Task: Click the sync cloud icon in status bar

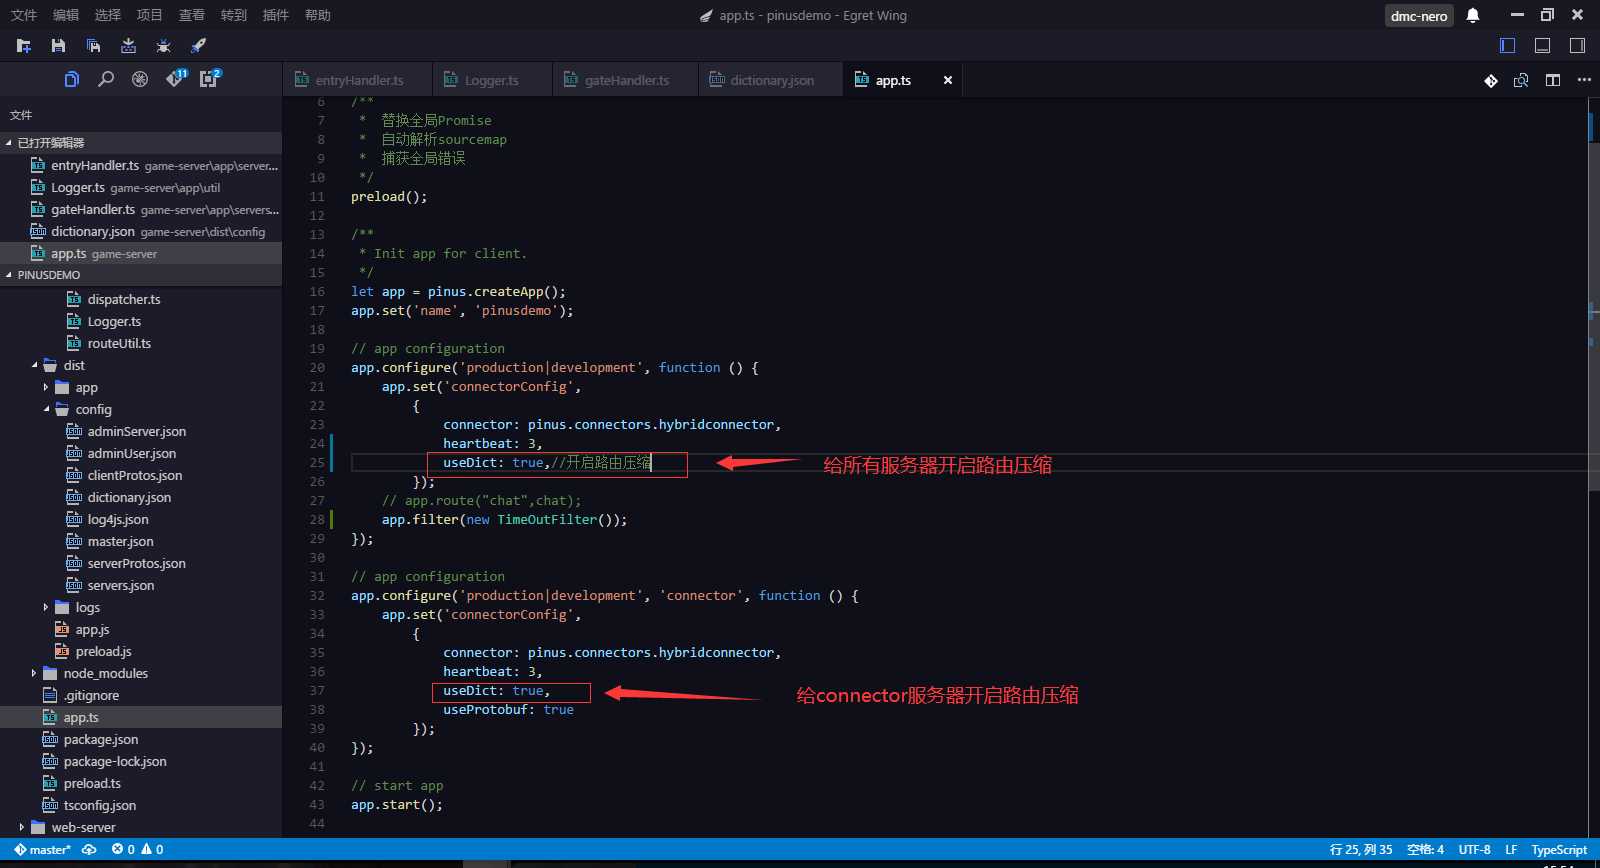Action: 89,850
